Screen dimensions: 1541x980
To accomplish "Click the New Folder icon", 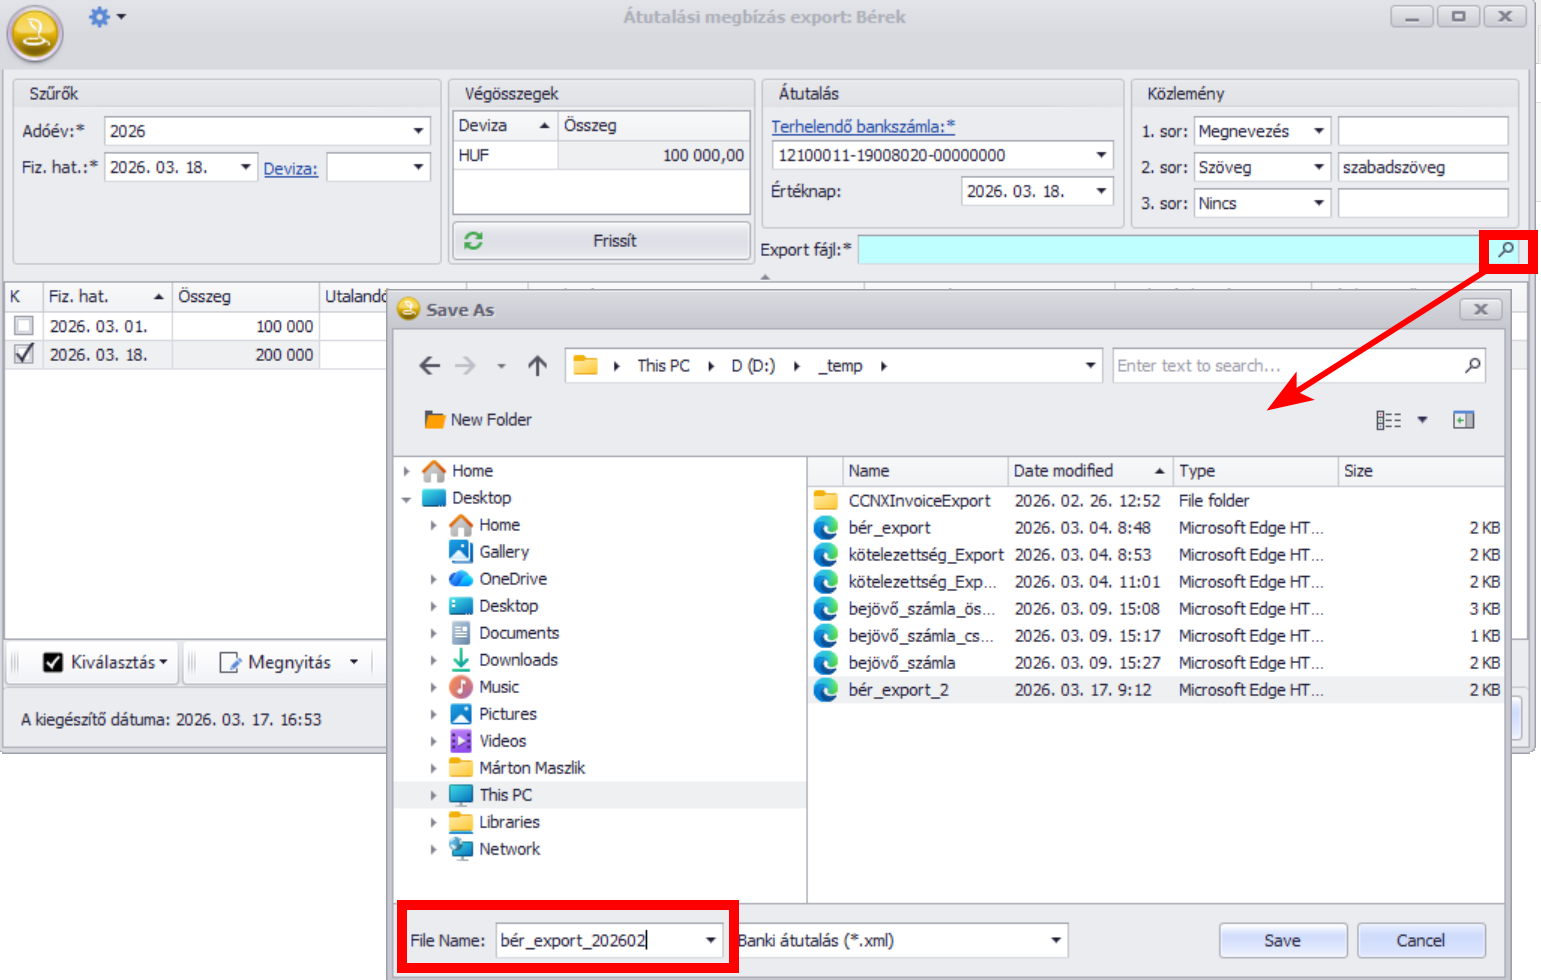I will (x=435, y=420).
